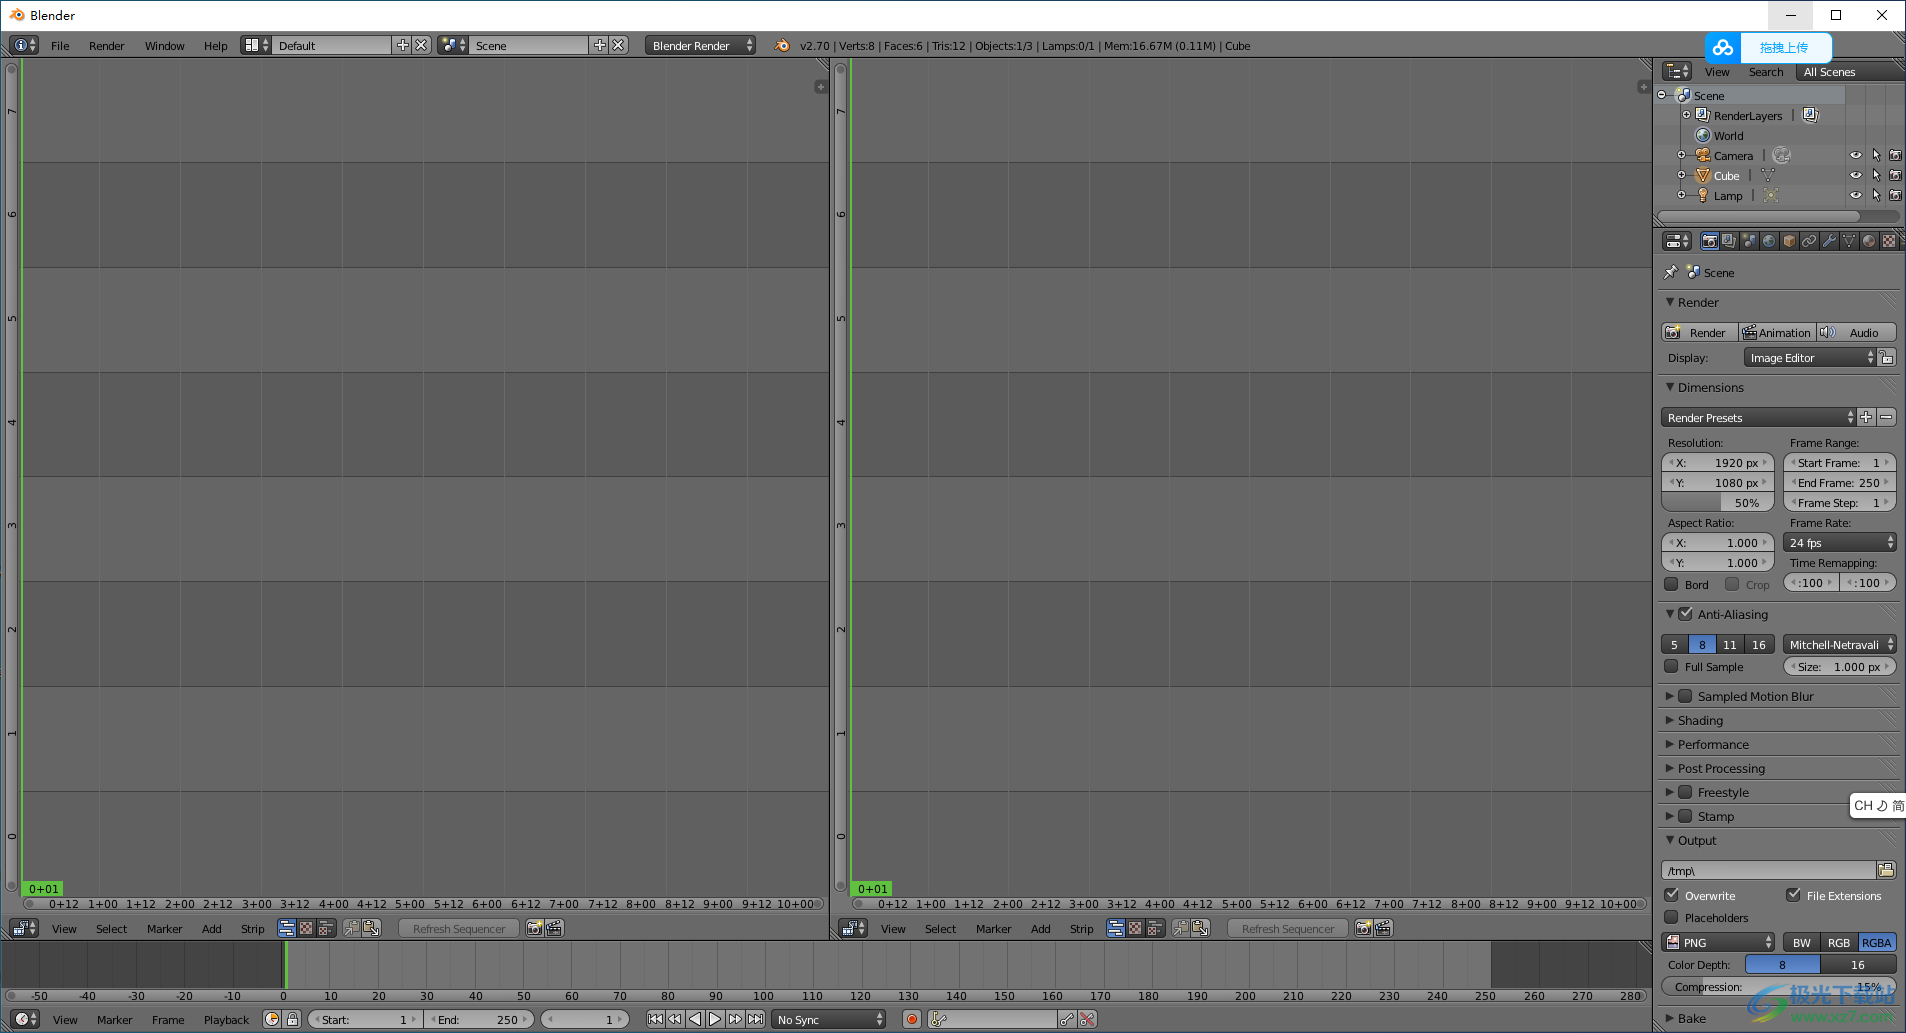This screenshot has width=1906, height=1033.
Task: Click the insert keyframe icon in timeline
Action: tap(1067, 1019)
